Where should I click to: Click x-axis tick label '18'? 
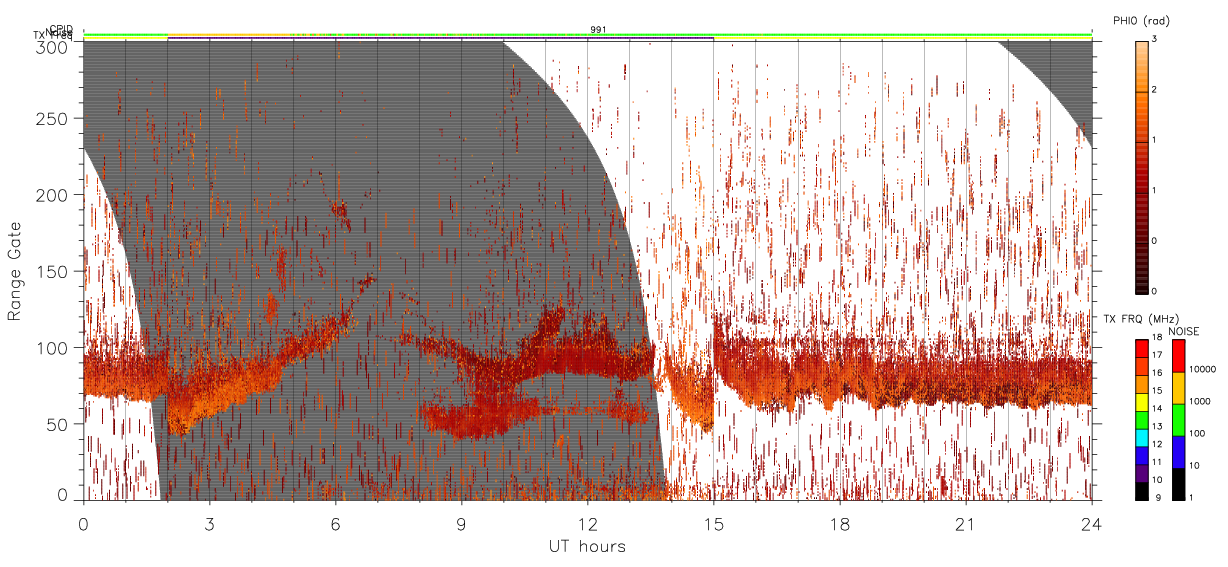tap(840, 524)
